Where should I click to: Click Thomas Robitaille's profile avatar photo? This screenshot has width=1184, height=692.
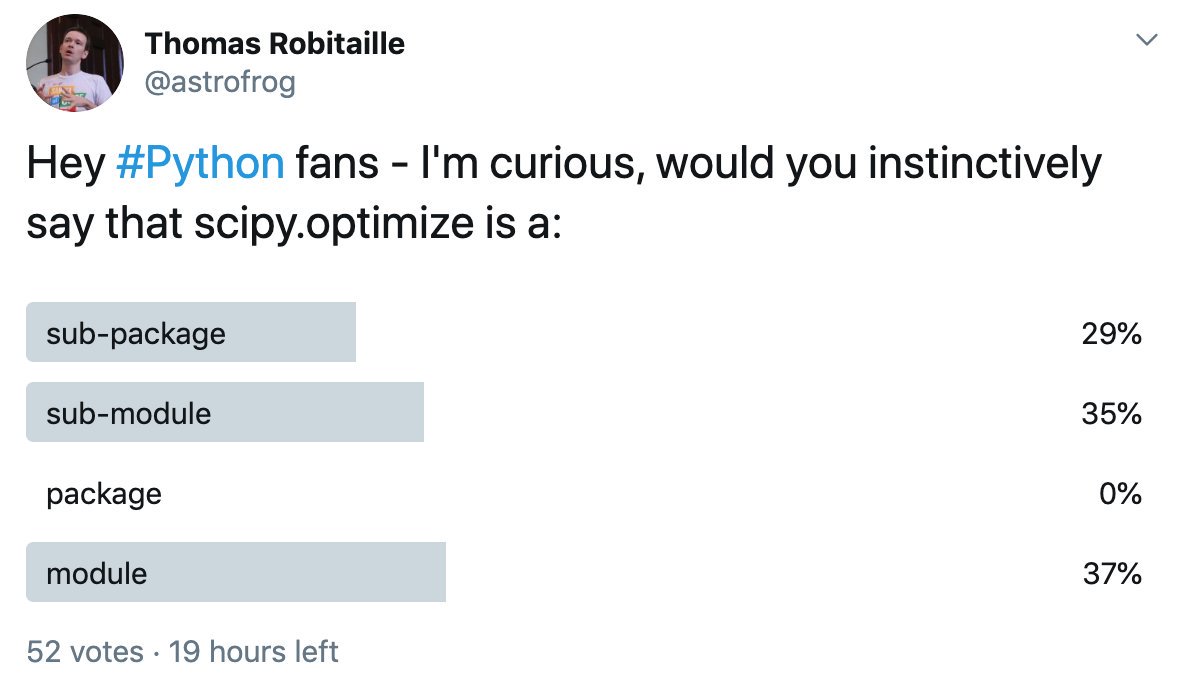75,63
